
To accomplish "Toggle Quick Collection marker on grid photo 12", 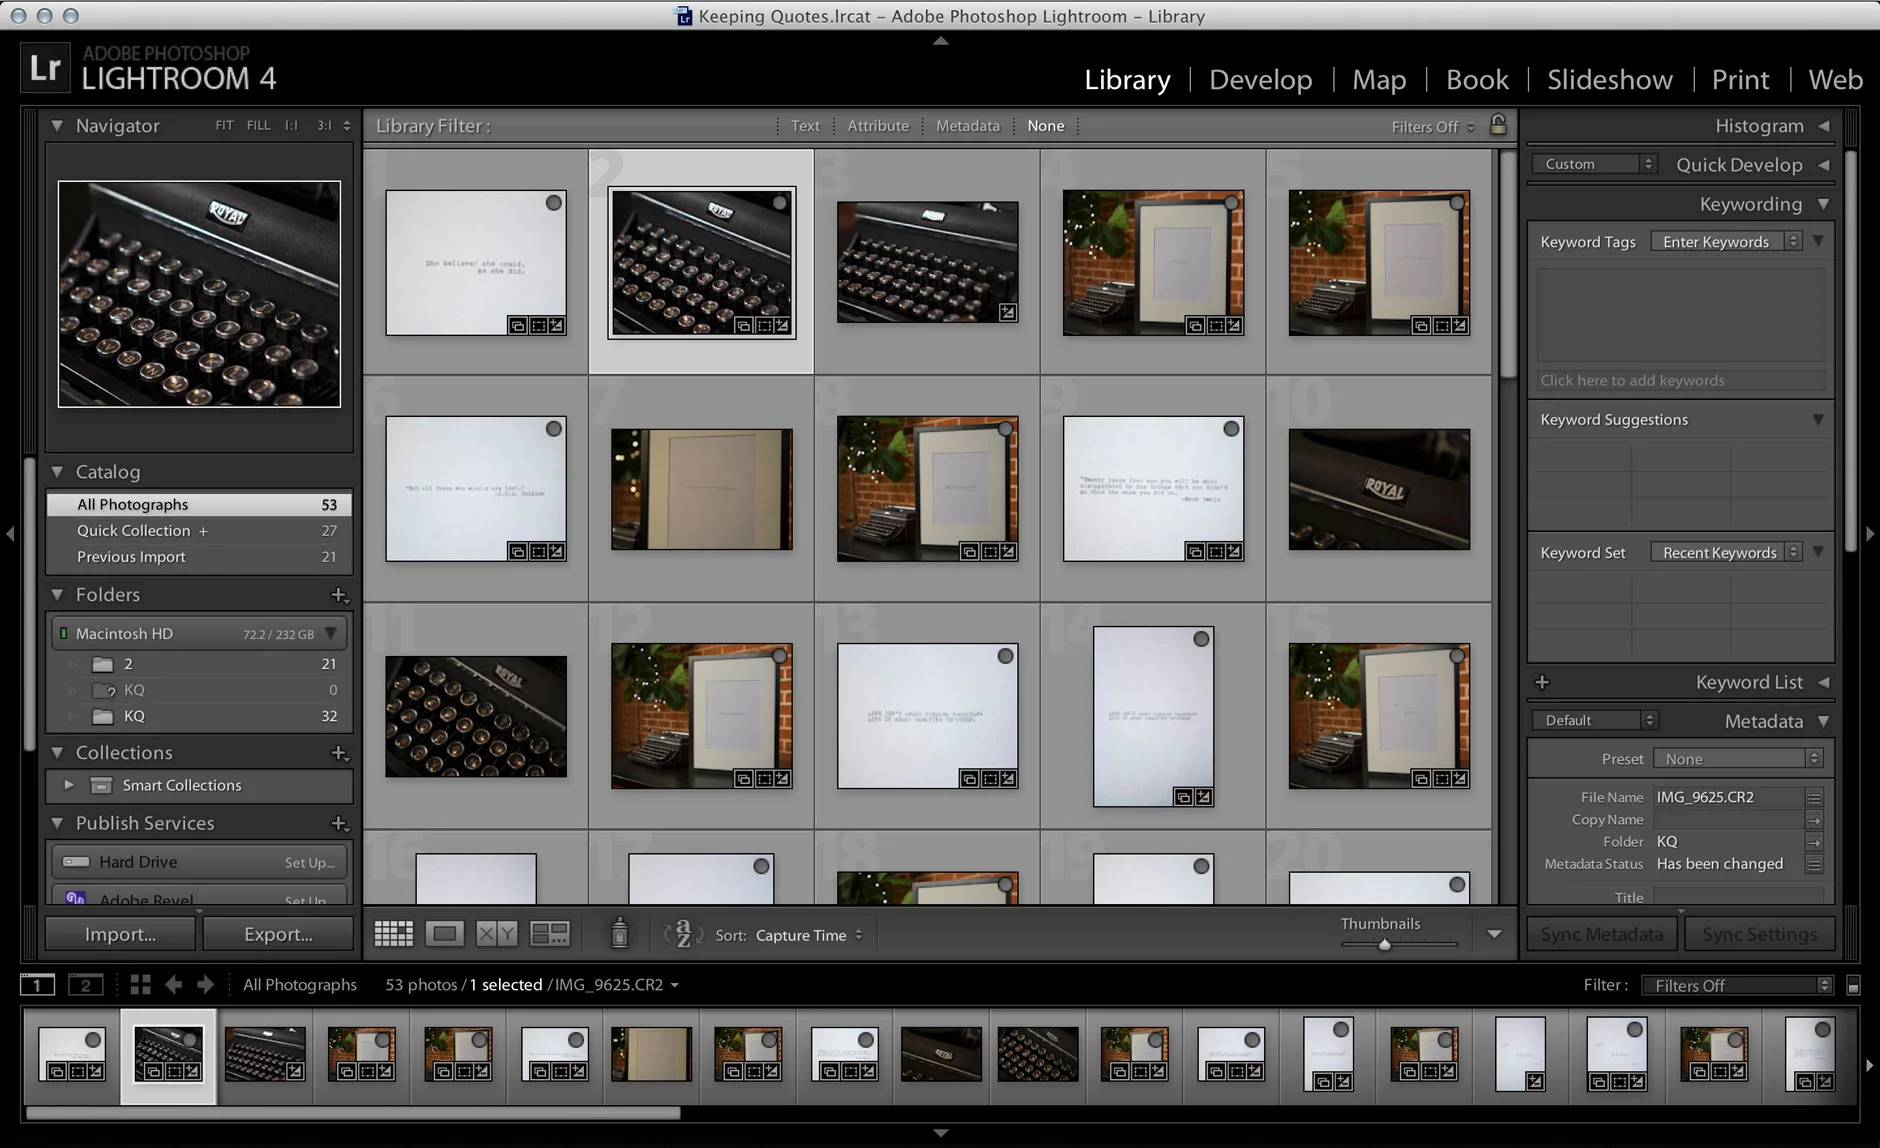I will click(x=779, y=656).
